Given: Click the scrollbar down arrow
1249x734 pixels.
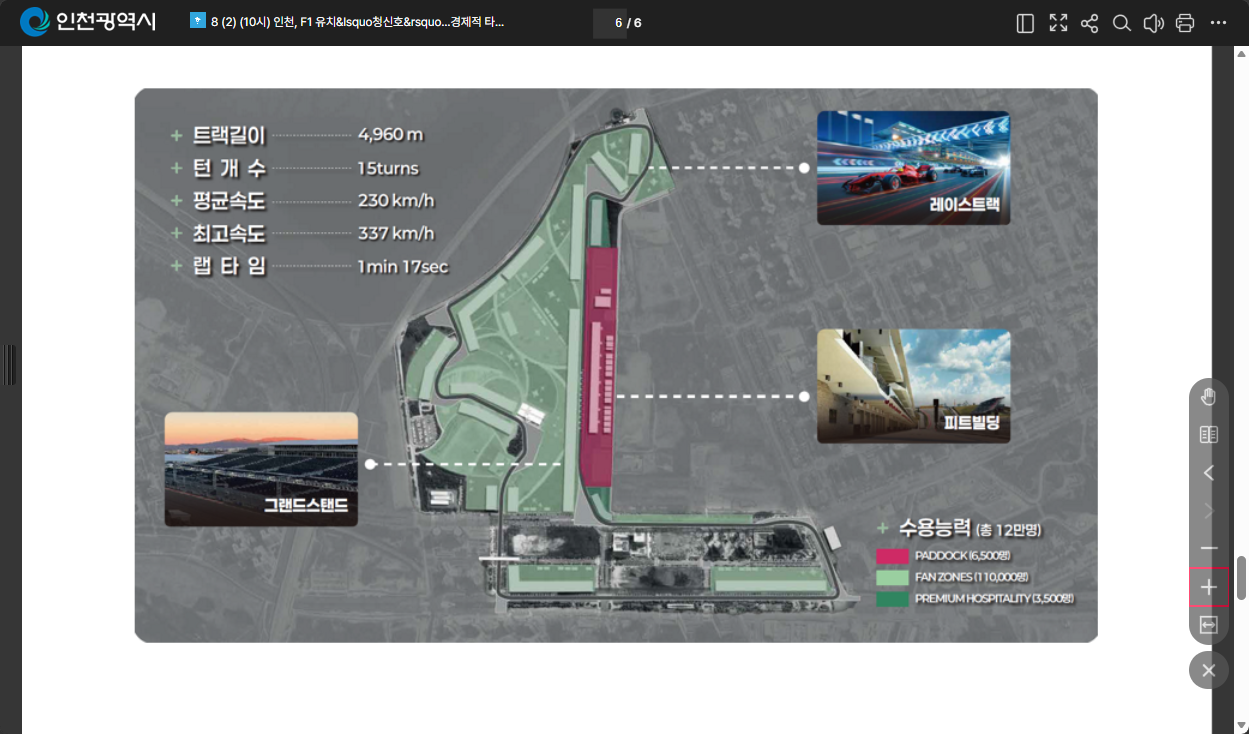Looking at the screenshot, I should point(1241,725).
